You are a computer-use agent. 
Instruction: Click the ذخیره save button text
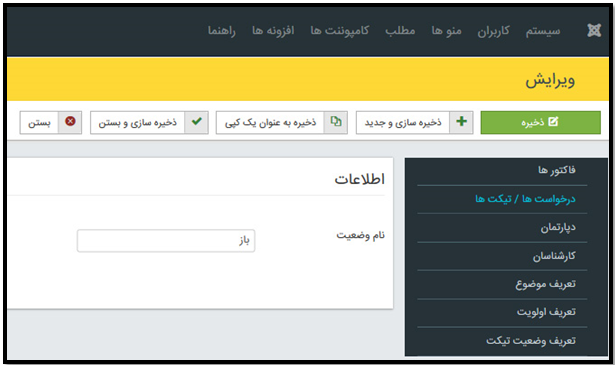[533, 123]
